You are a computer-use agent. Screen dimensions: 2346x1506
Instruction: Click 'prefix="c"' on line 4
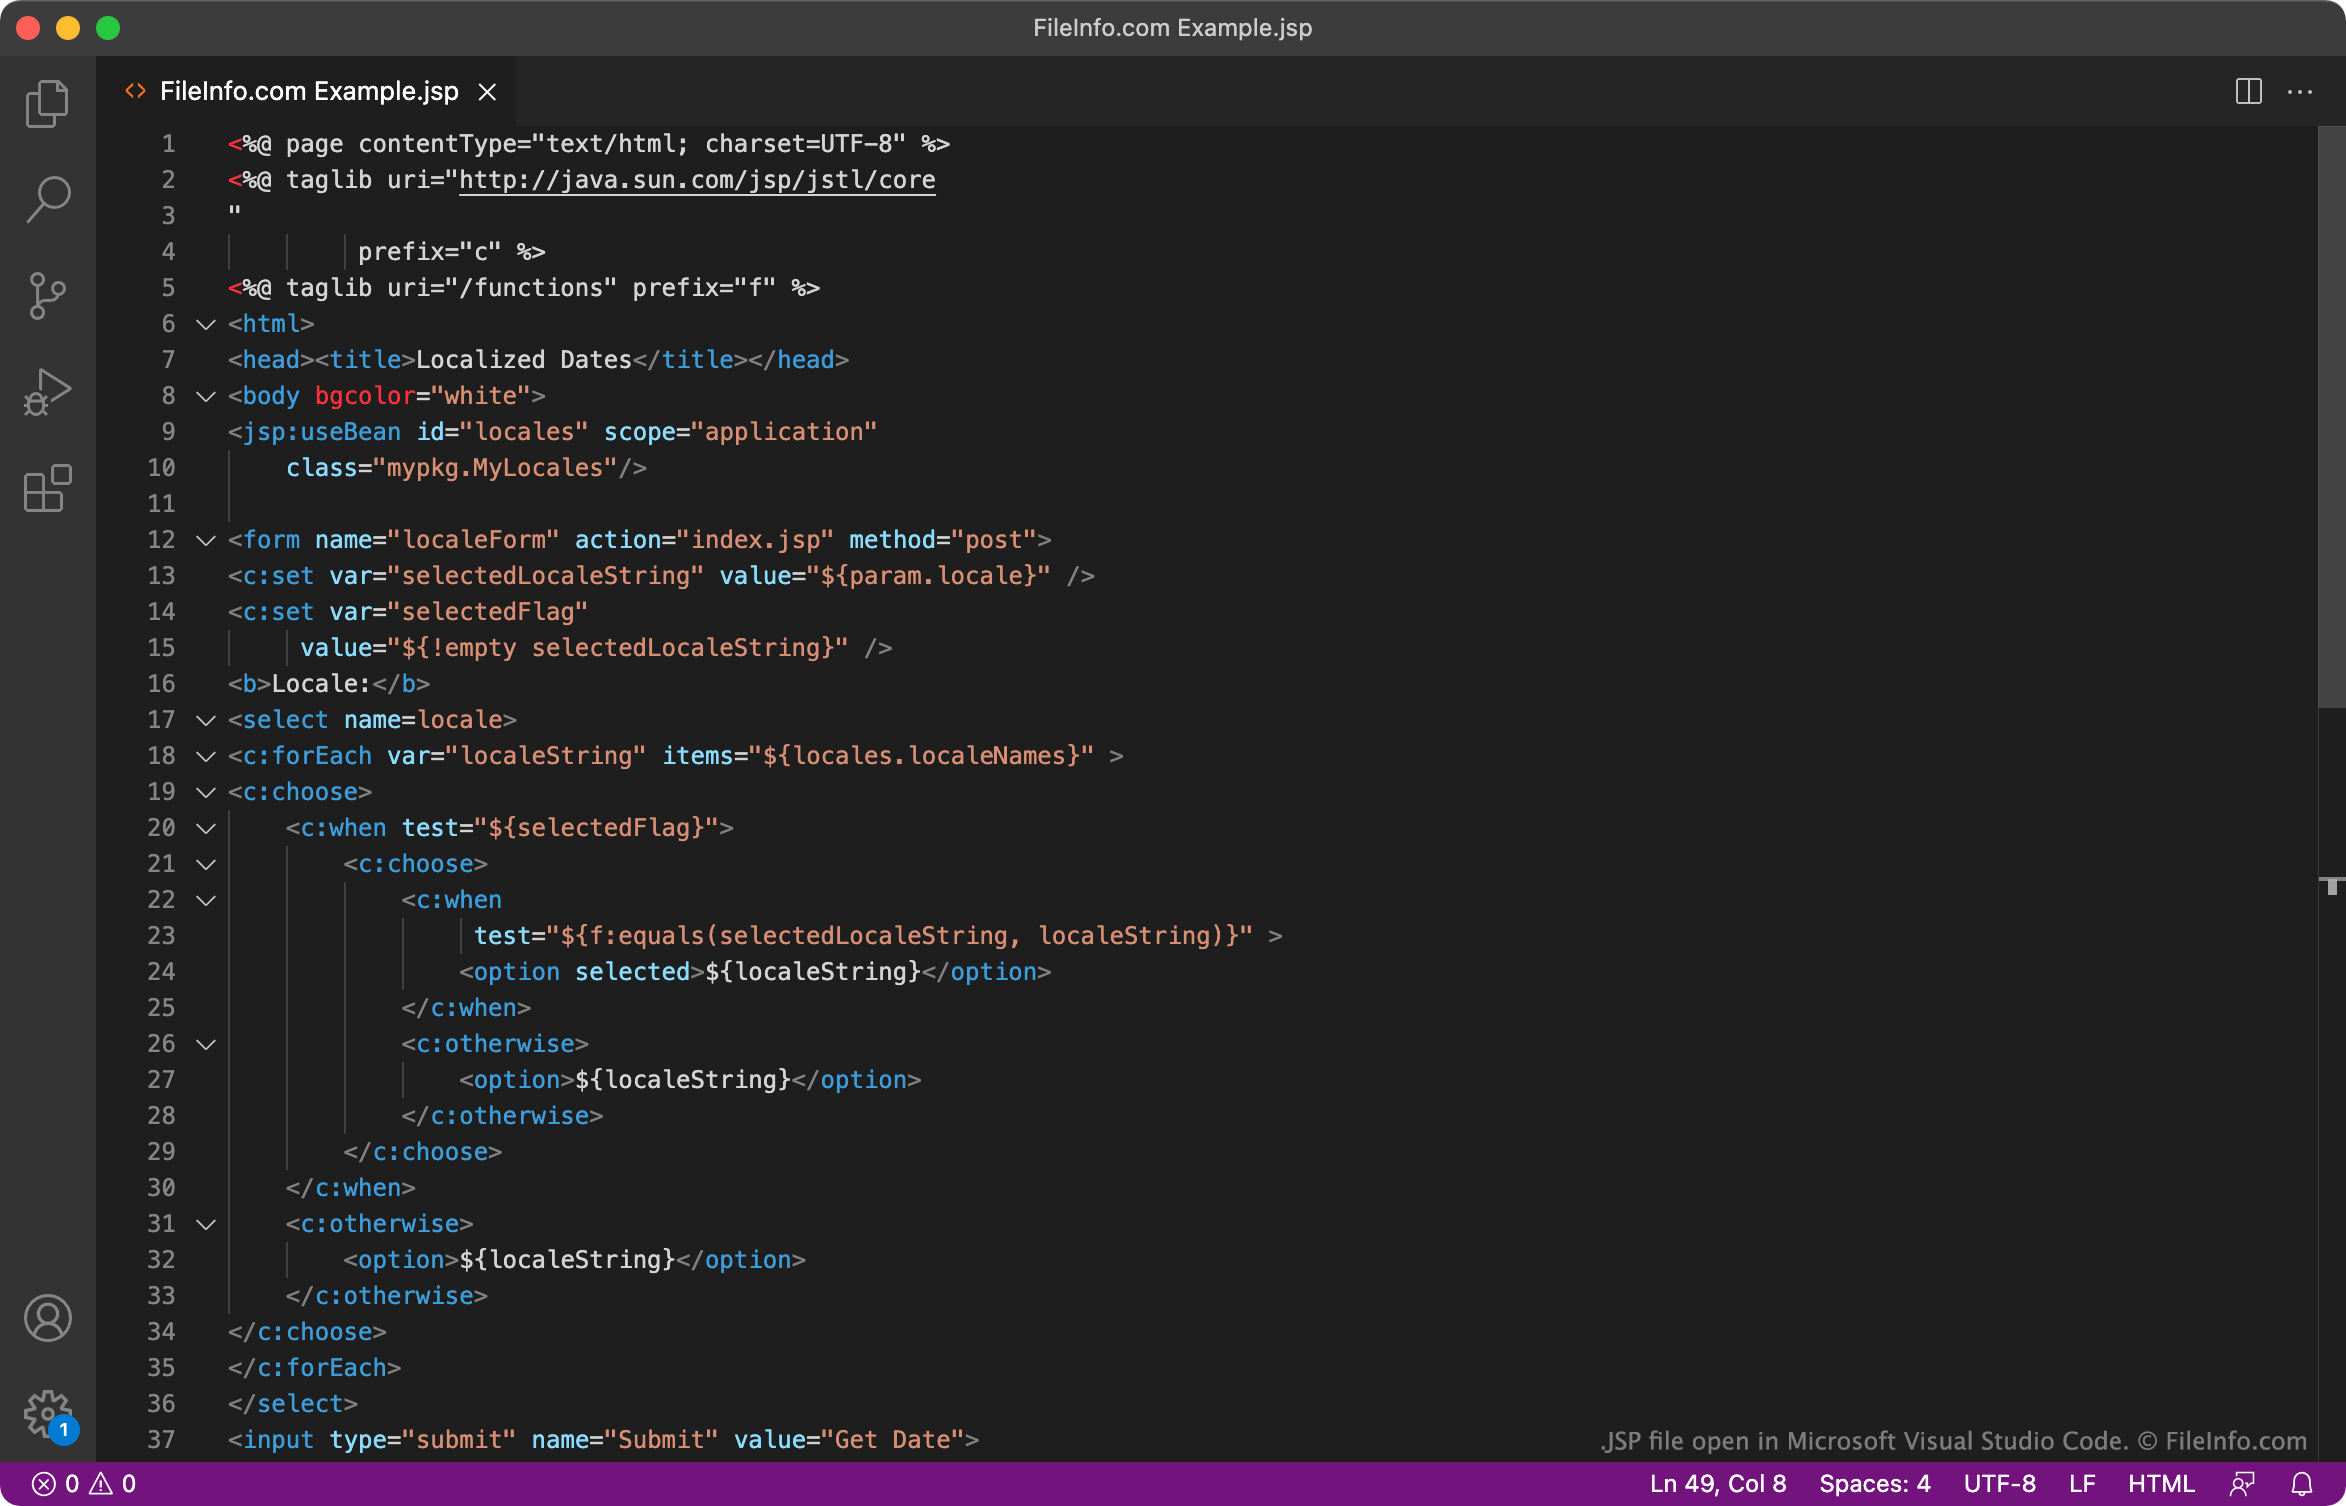[430, 252]
